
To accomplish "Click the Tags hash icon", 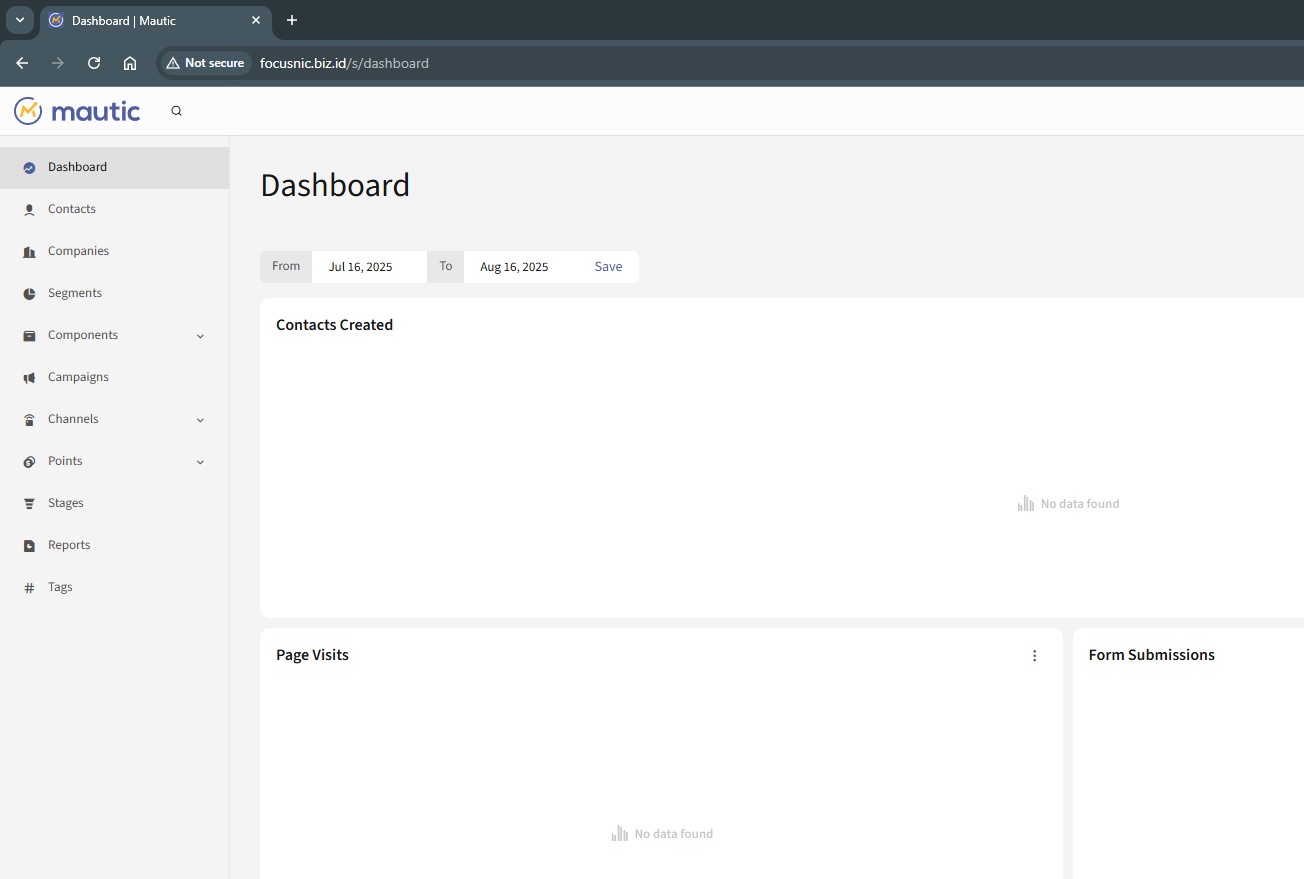I will [x=29, y=588].
